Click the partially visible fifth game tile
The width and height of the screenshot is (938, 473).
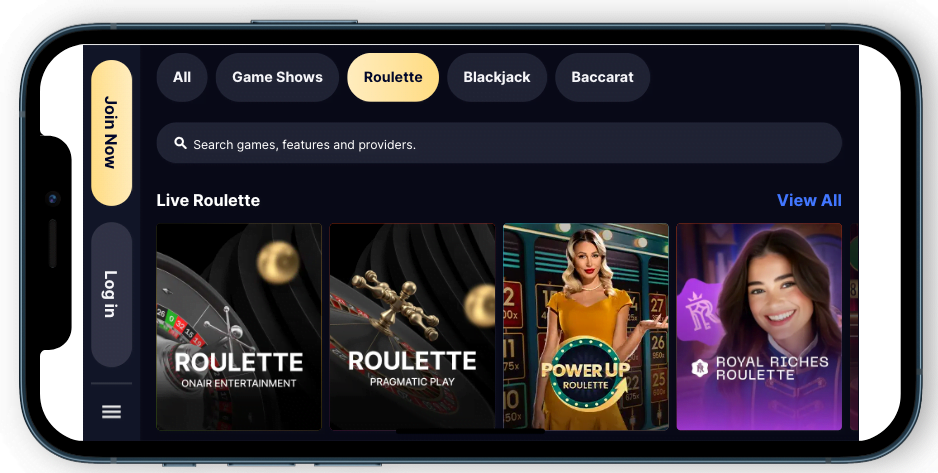(854, 326)
